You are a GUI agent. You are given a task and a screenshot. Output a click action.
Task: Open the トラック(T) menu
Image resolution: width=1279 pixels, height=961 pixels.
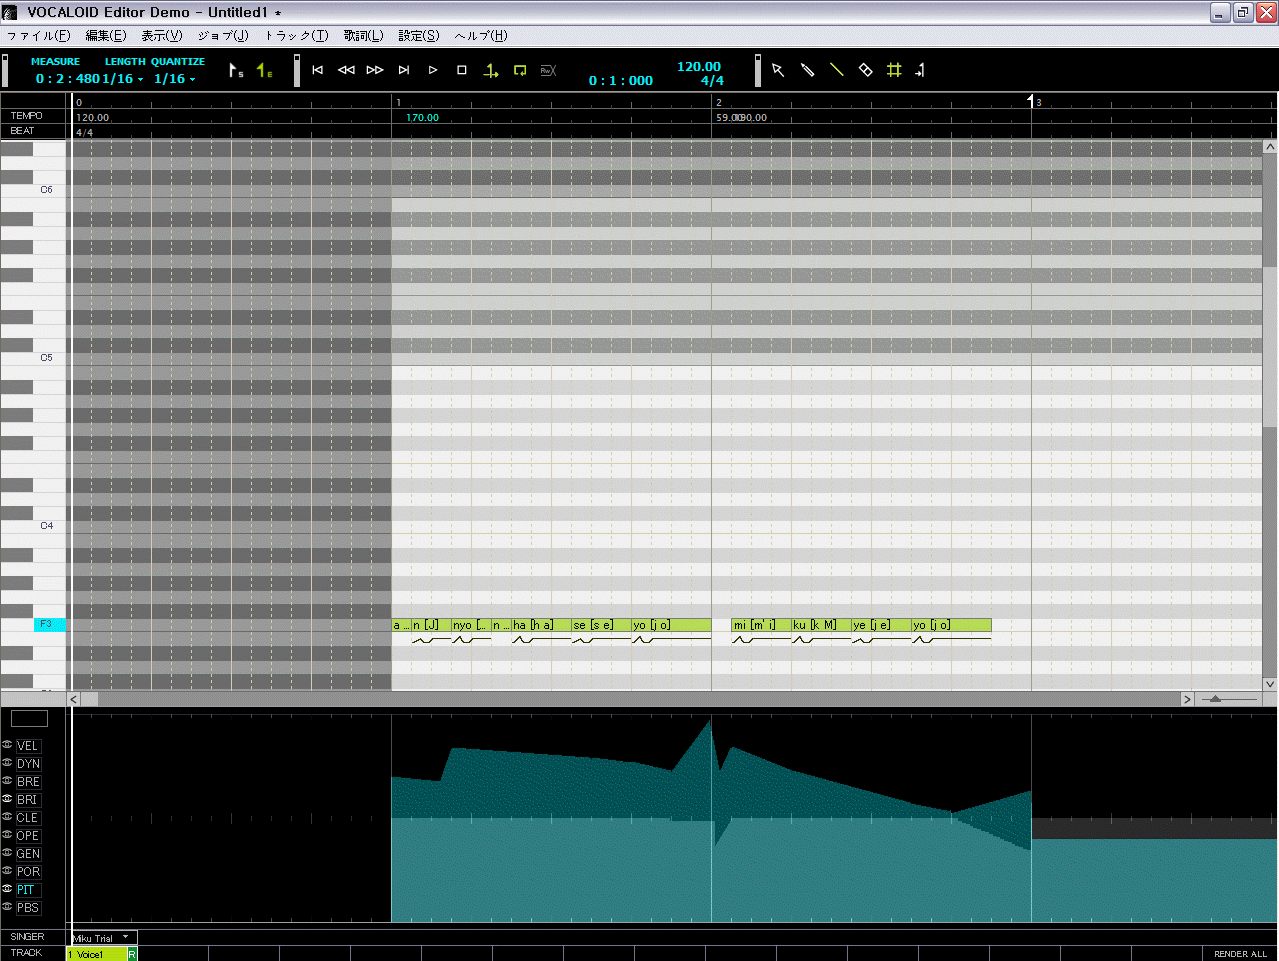tap(296, 35)
